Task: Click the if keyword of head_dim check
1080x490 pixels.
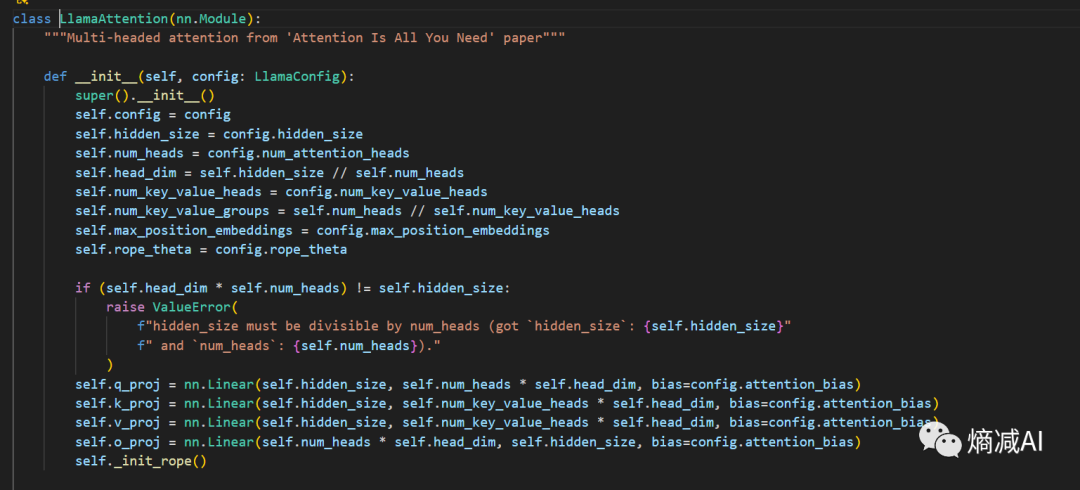Action: point(83,288)
